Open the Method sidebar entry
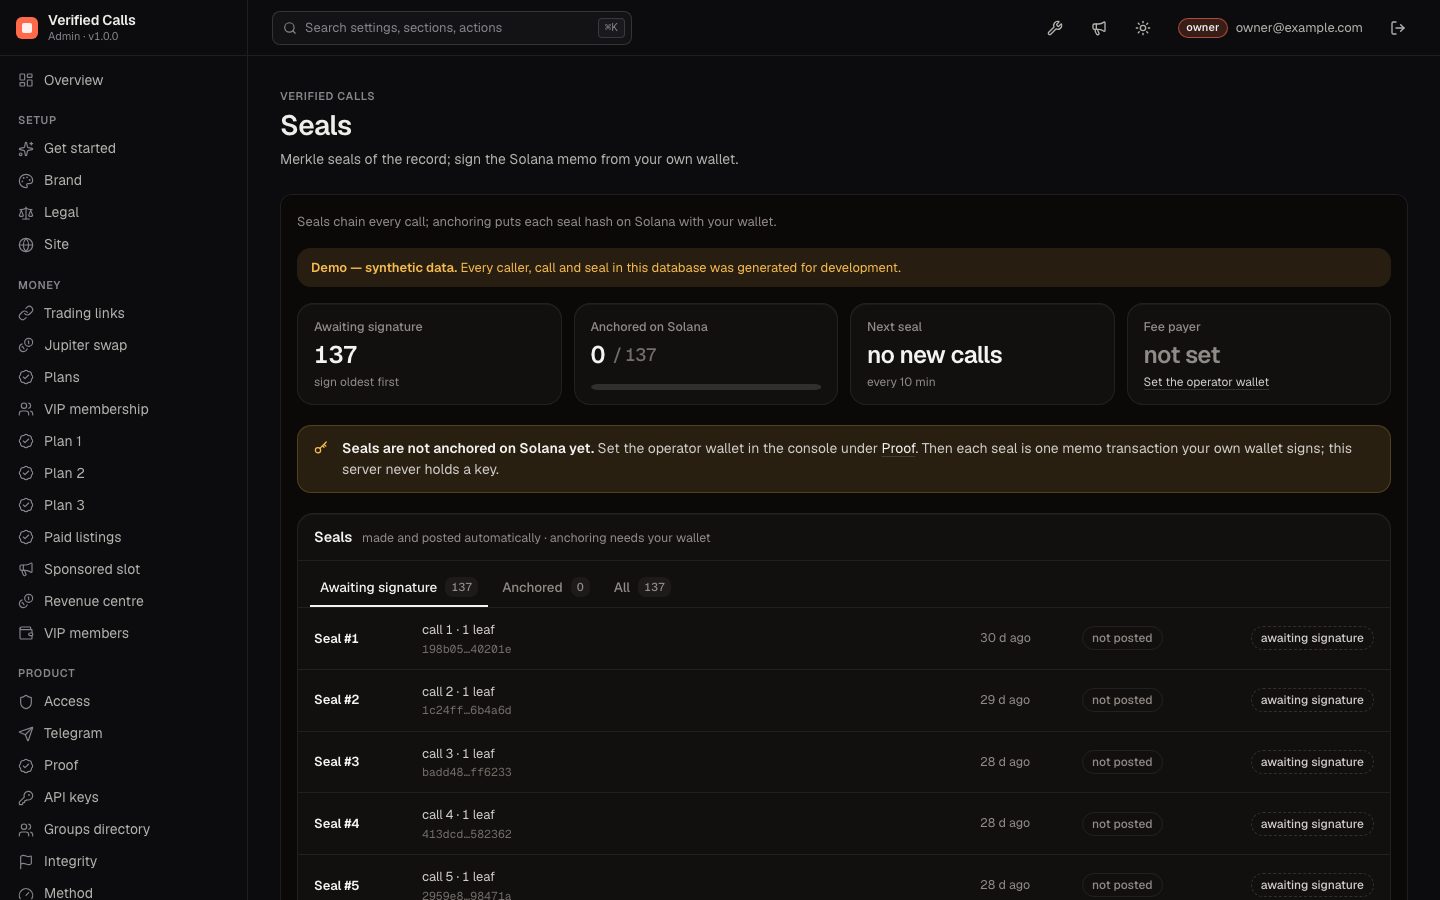Viewport: 1440px width, 900px height. pyautogui.click(x=123, y=892)
